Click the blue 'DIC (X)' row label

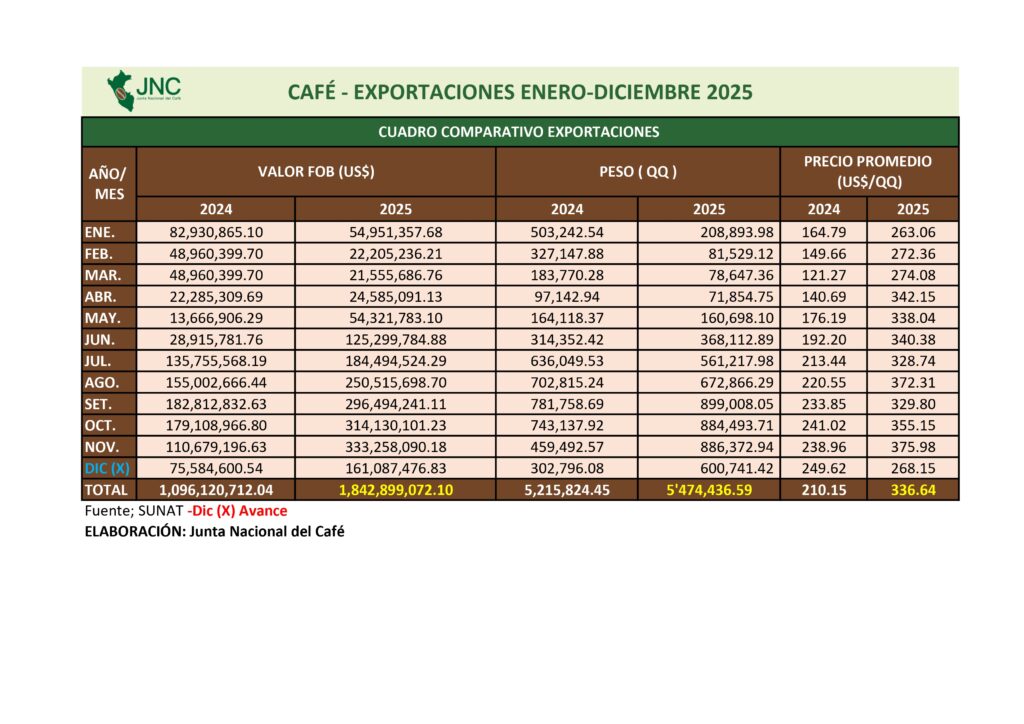click(x=106, y=468)
